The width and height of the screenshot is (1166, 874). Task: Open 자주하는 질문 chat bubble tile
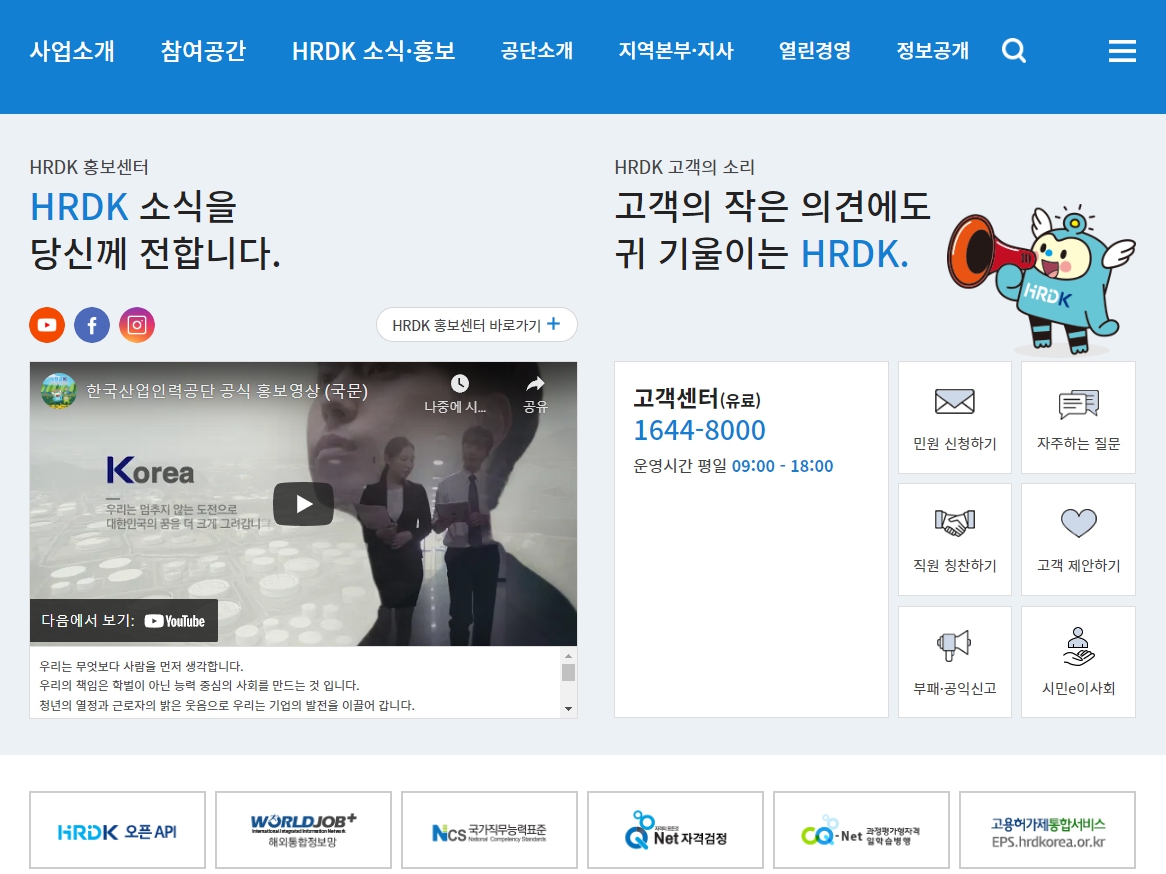[1078, 417]
